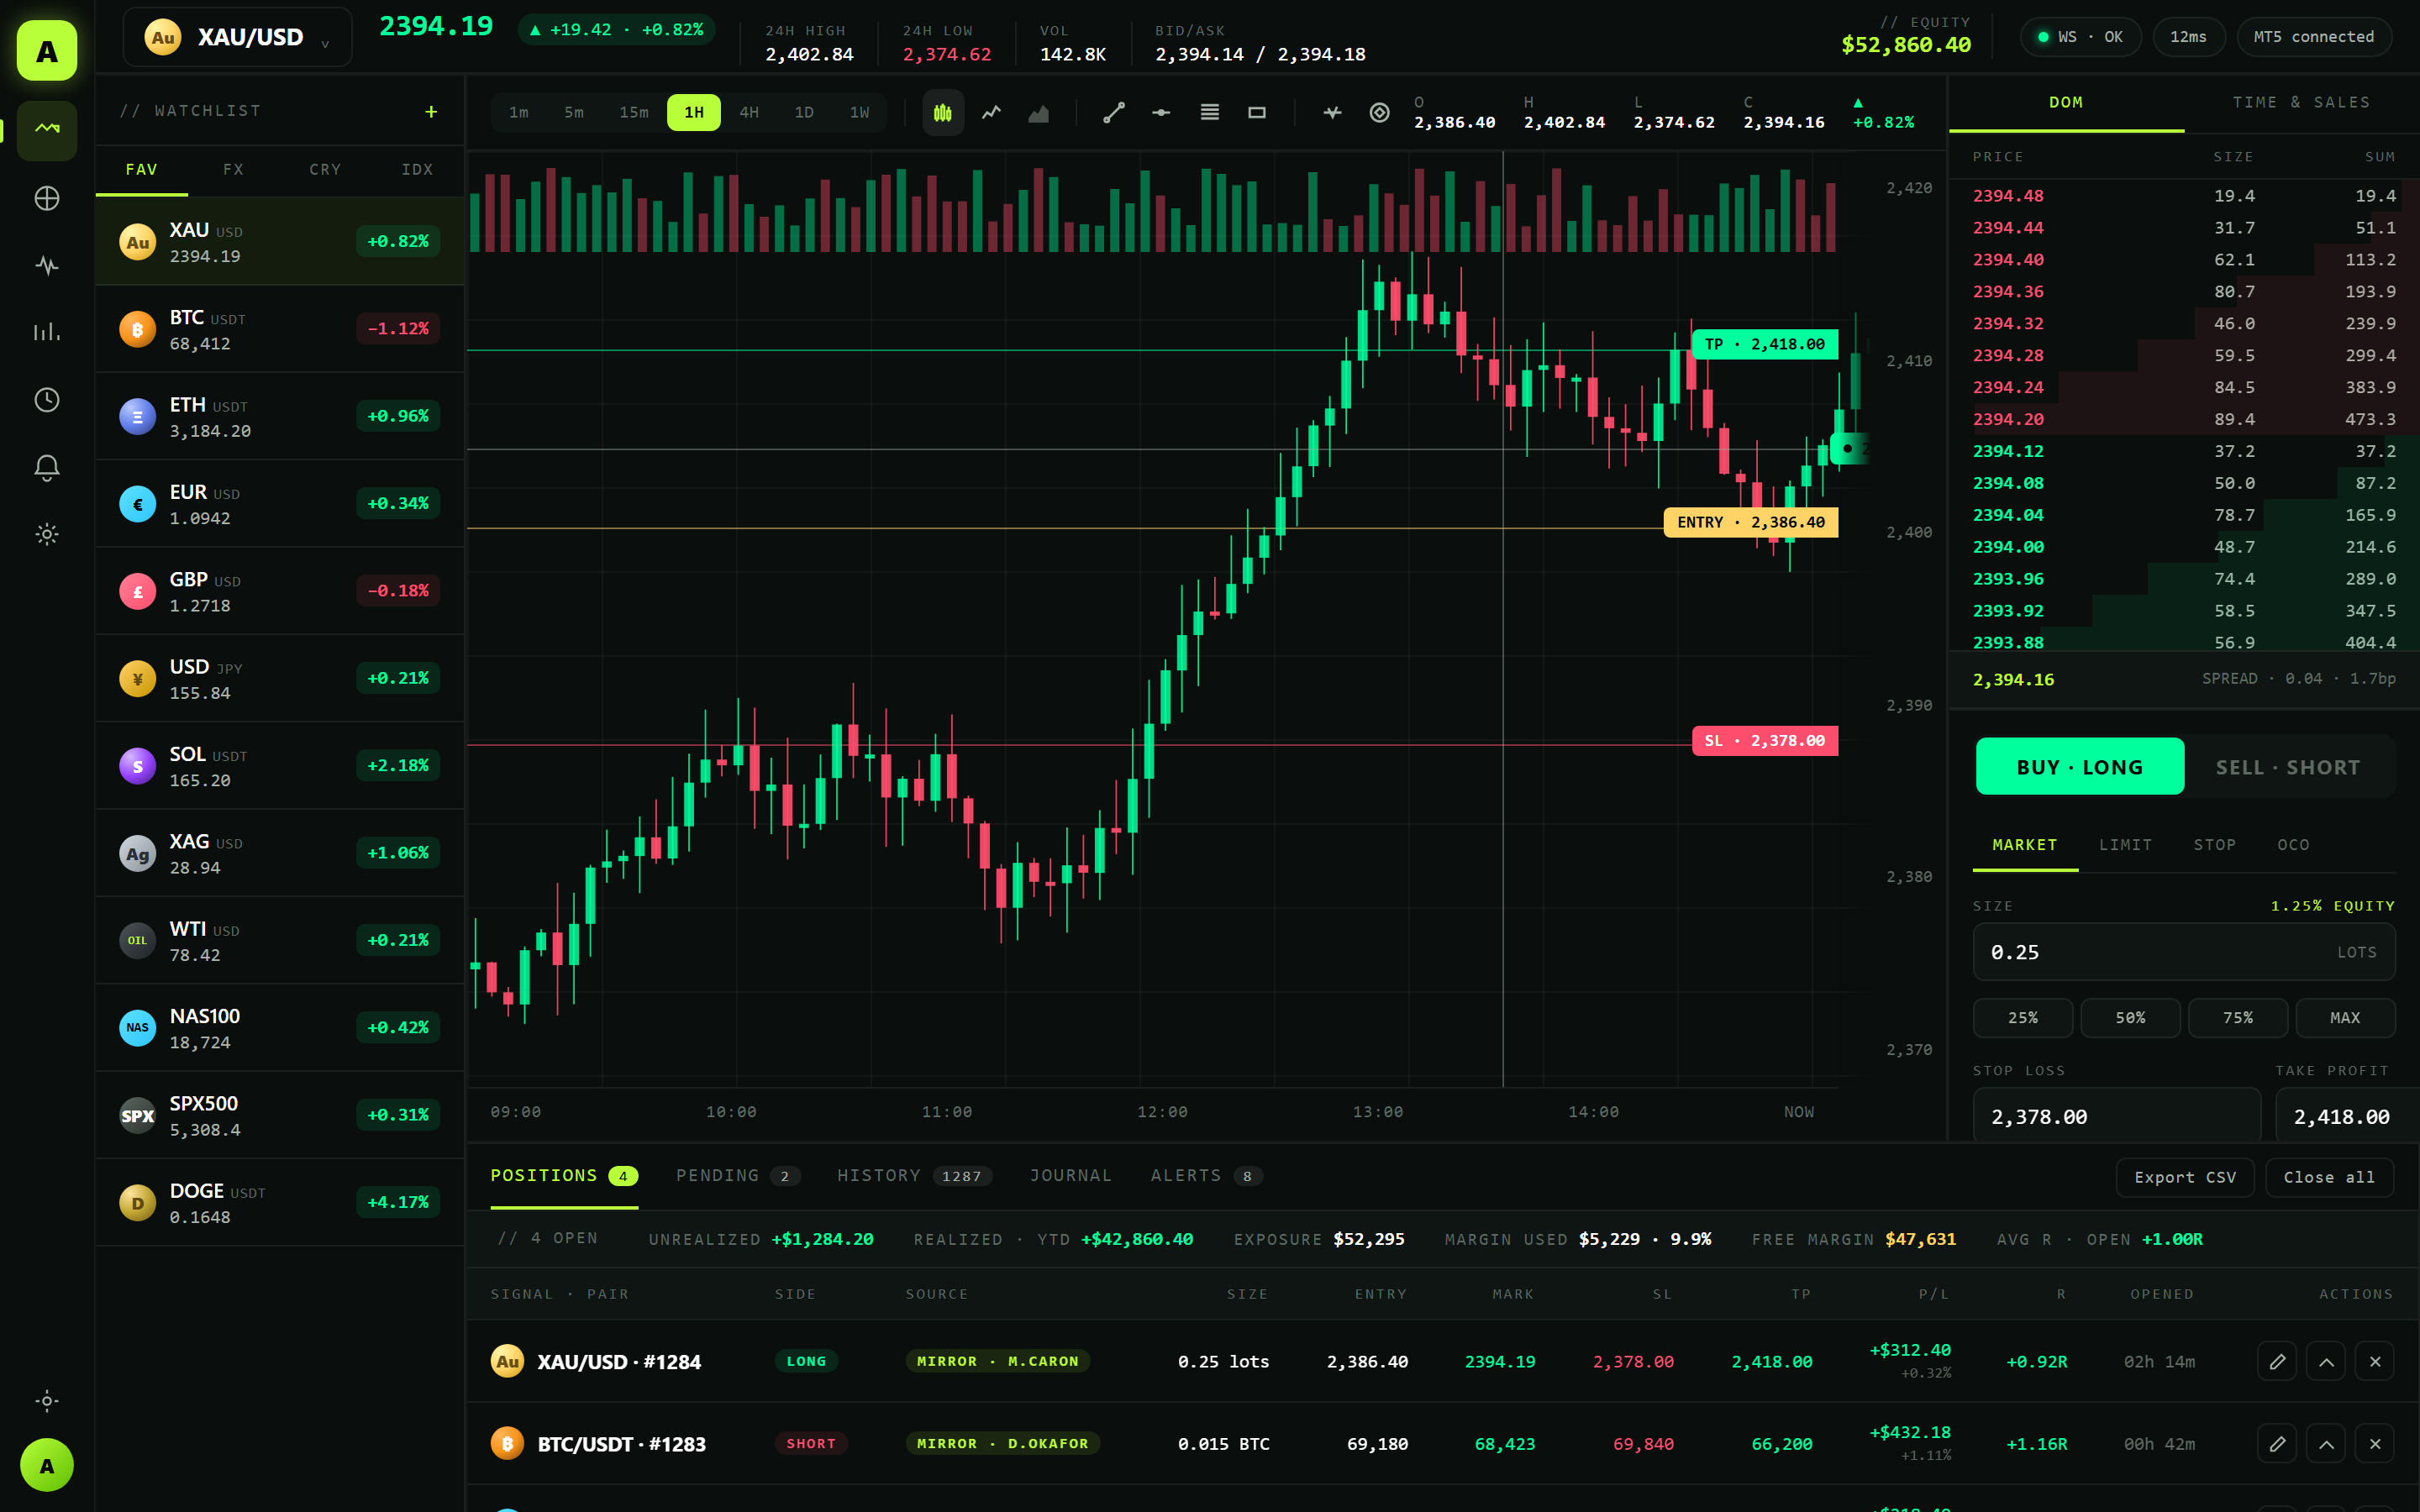Screen dimensions: 2420x1512
Task: Add a symbol with the watchlist plus icon
Action: pyautogui.click(x=431, y=111)
